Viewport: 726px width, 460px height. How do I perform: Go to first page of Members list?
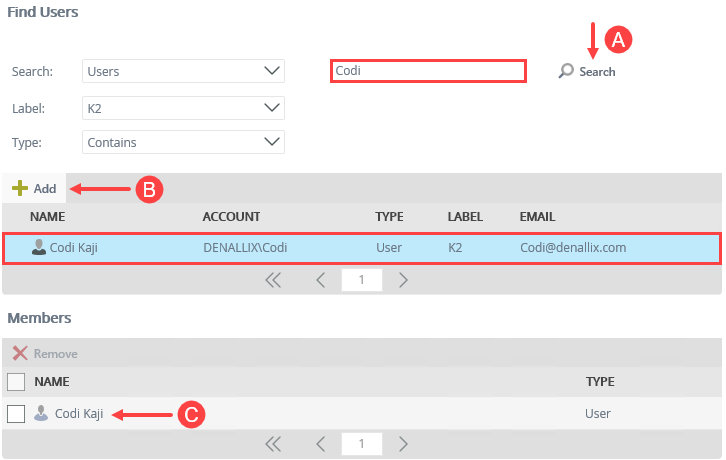273,444
